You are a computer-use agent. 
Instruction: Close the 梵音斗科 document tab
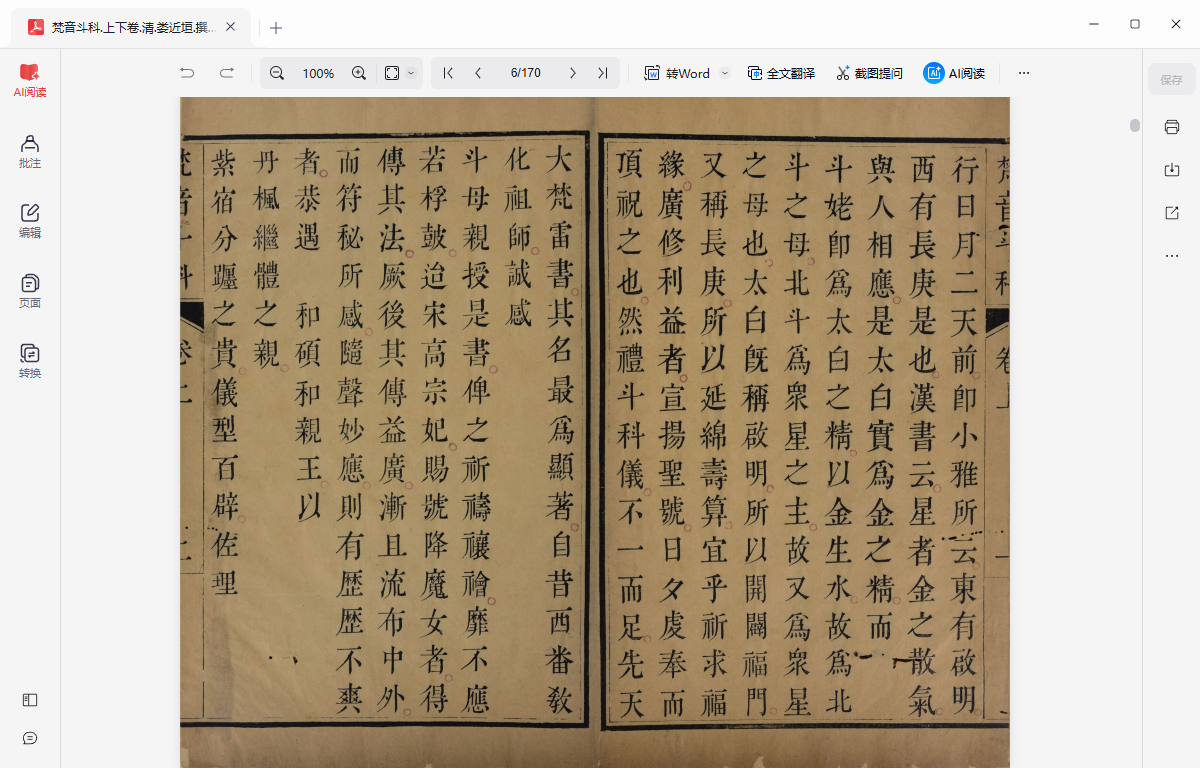pos(231,27)
